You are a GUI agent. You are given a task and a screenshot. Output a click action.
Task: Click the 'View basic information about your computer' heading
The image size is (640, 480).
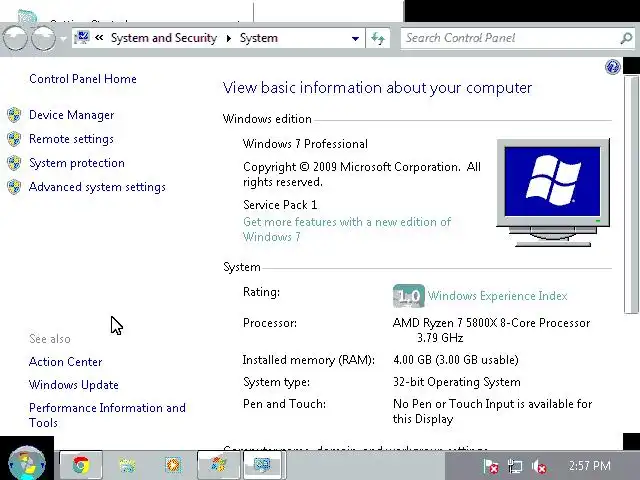pos(378,88)
